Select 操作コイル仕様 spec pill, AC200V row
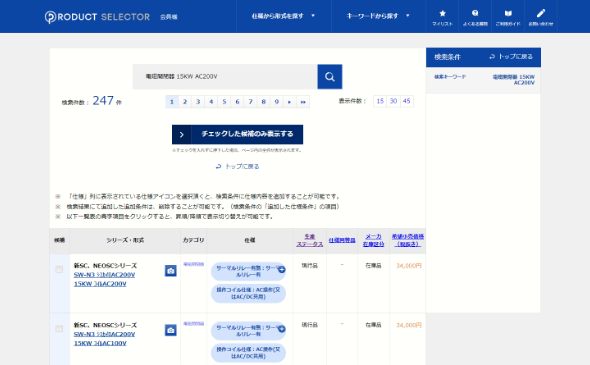Viewport: 590px width, 365px height. (x=248, y=294)
